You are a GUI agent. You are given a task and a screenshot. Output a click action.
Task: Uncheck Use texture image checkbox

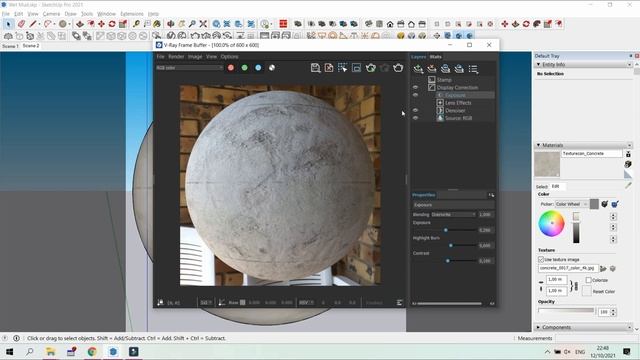tap(541, 260)
